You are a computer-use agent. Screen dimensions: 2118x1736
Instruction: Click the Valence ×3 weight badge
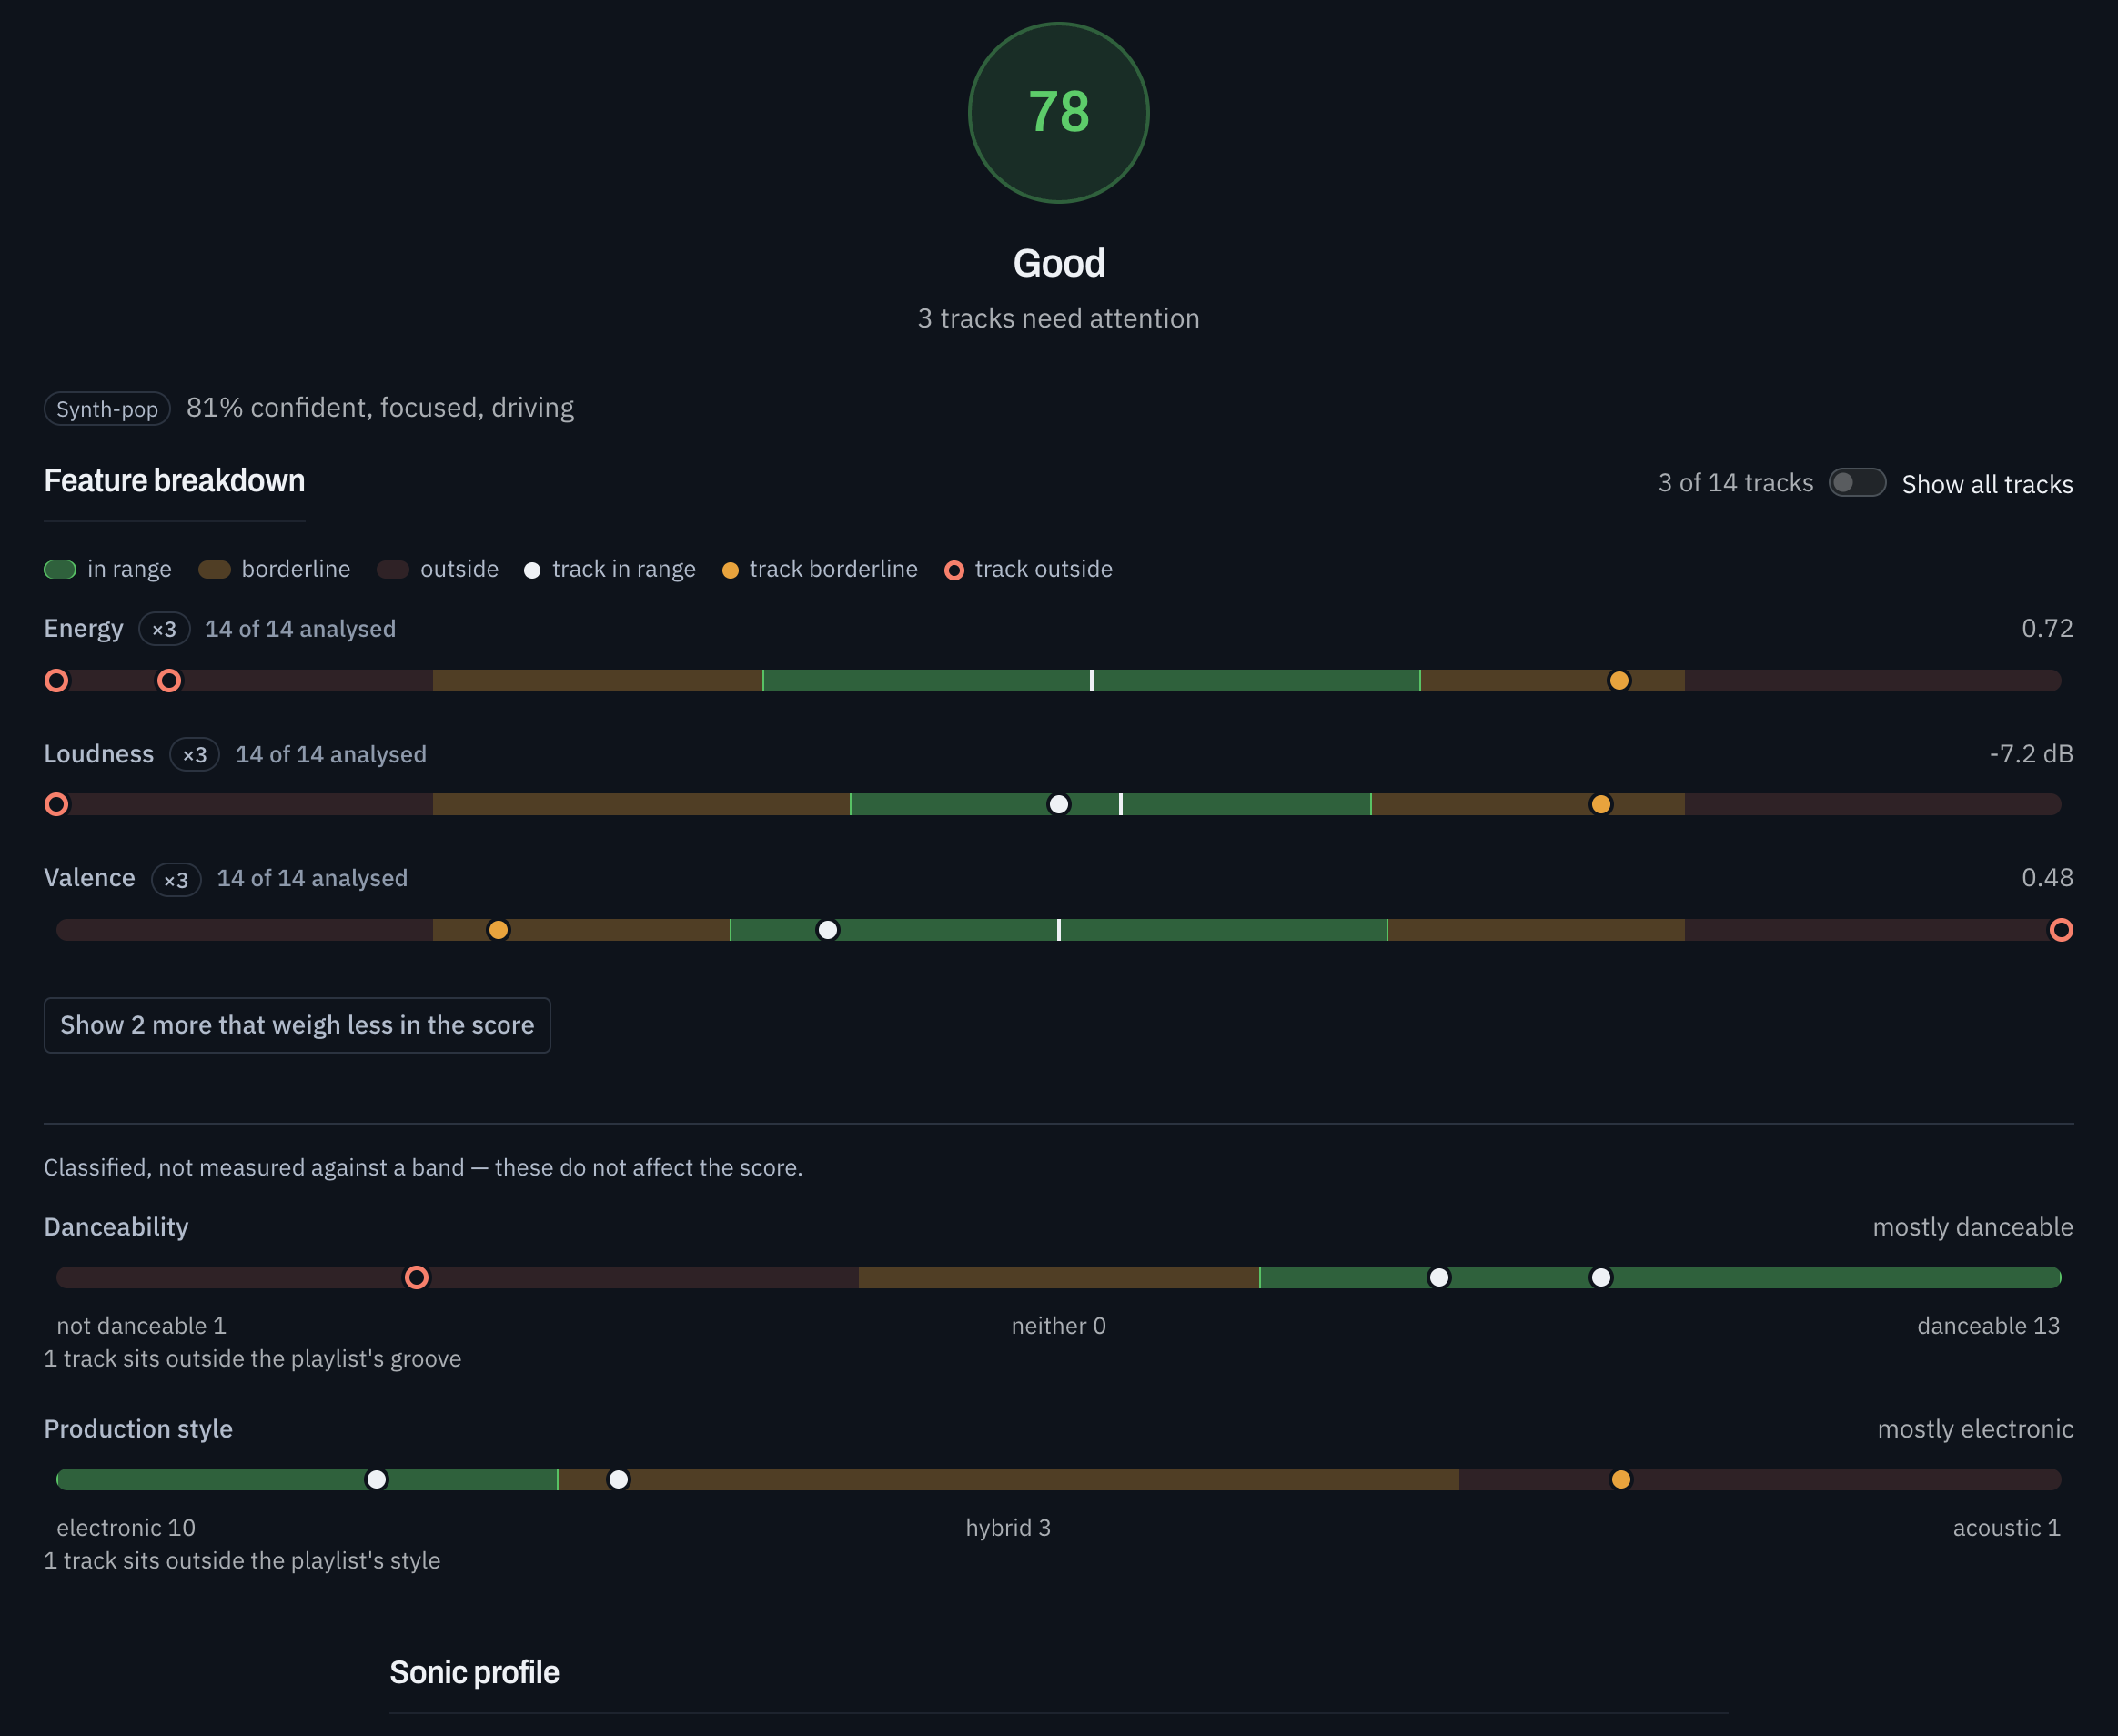176,880
